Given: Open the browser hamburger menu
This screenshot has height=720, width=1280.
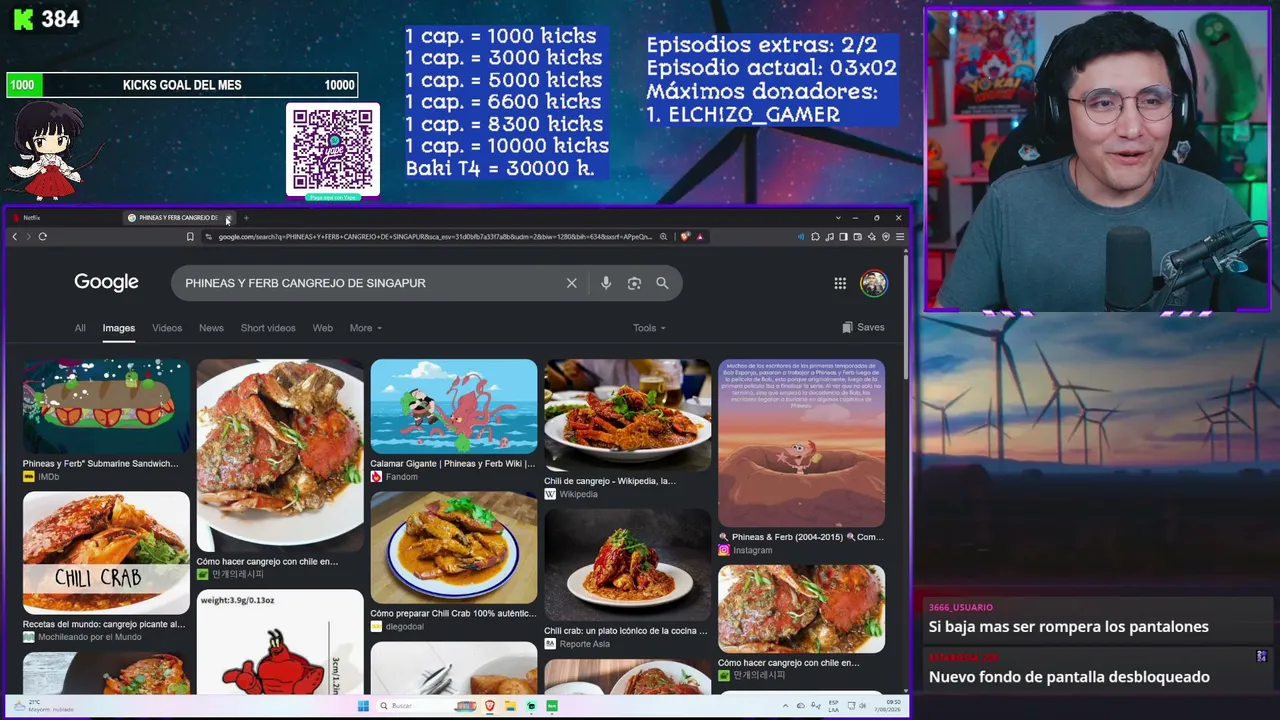Looking at the screenshot, I should point(900,237).
